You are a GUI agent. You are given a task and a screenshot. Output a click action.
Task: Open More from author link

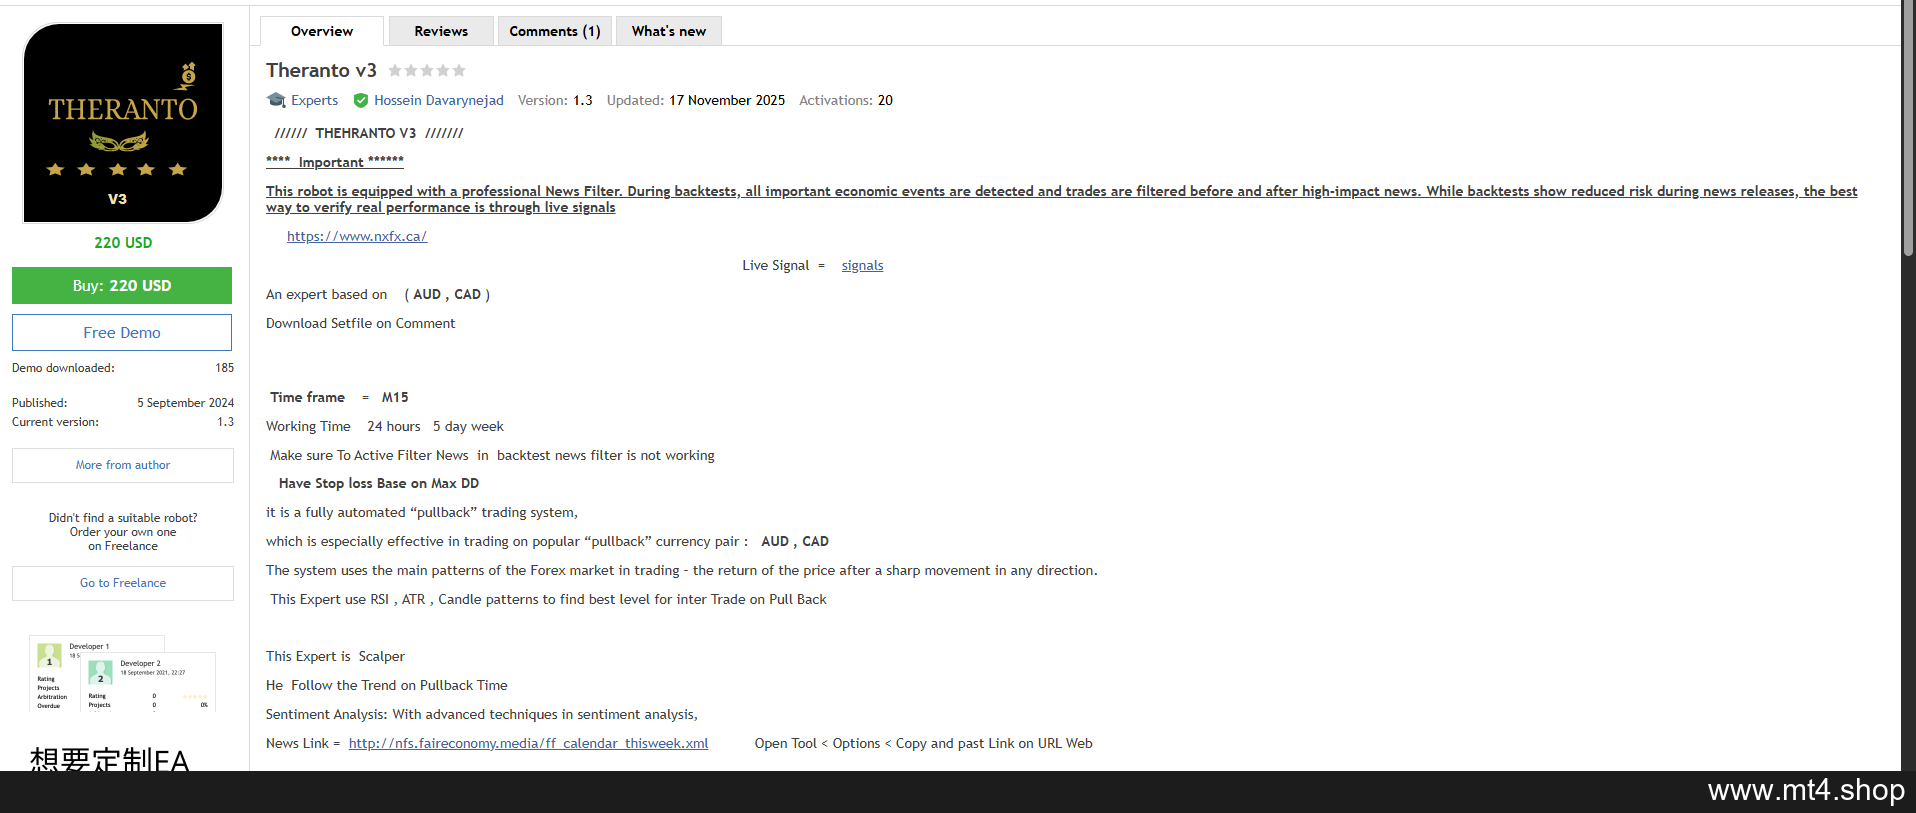(123, 465)
